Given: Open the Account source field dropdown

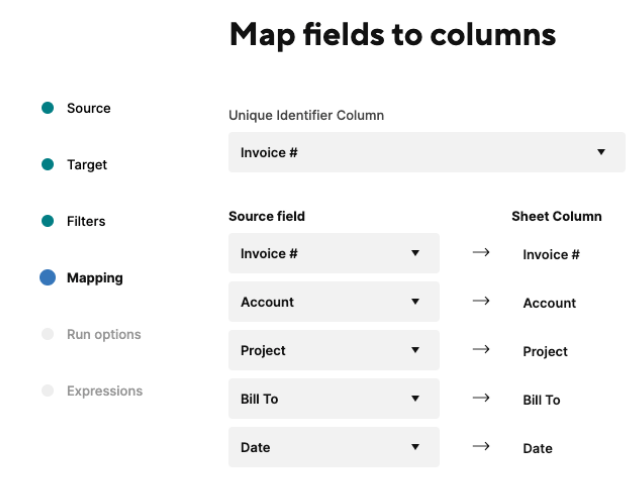Looking at the screenshot, I should tap(415, 302).
